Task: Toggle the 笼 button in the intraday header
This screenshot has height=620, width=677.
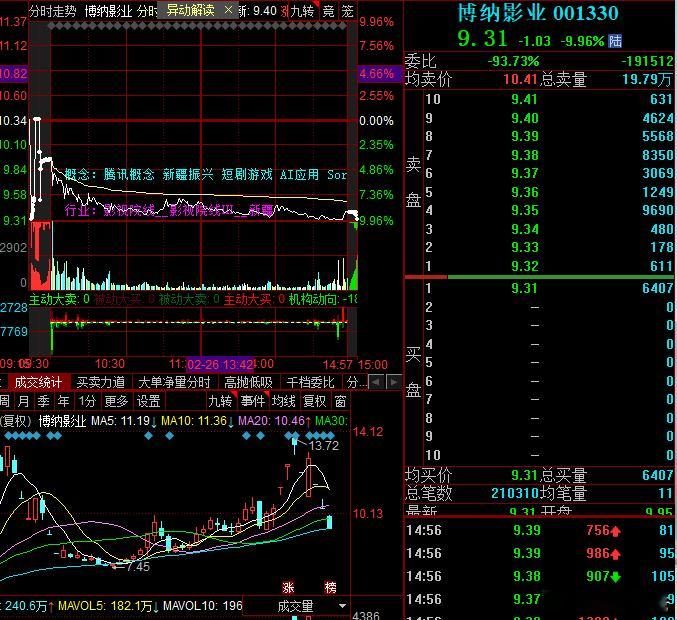Action: pos(348,11)
